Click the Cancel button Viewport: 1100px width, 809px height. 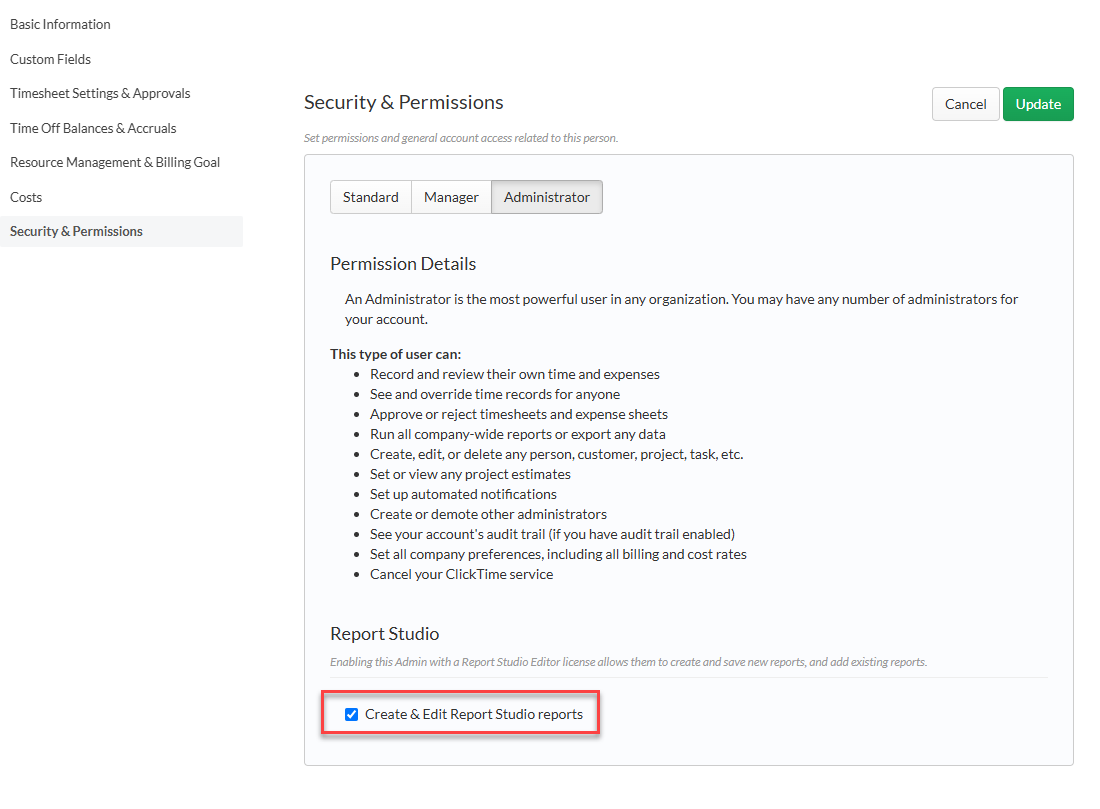tap(965, 104)
